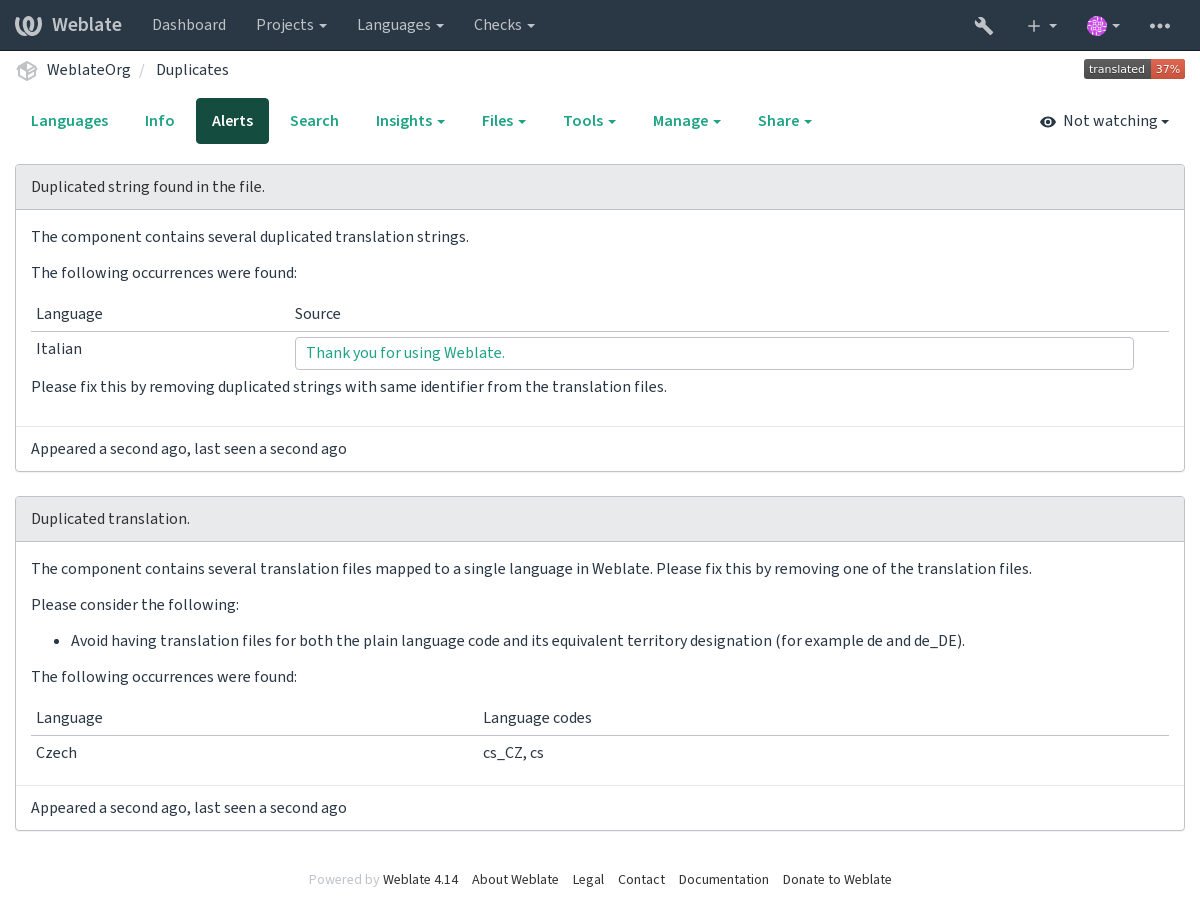
Task: Switch to the Languages tab
Action: pos(69,121)
